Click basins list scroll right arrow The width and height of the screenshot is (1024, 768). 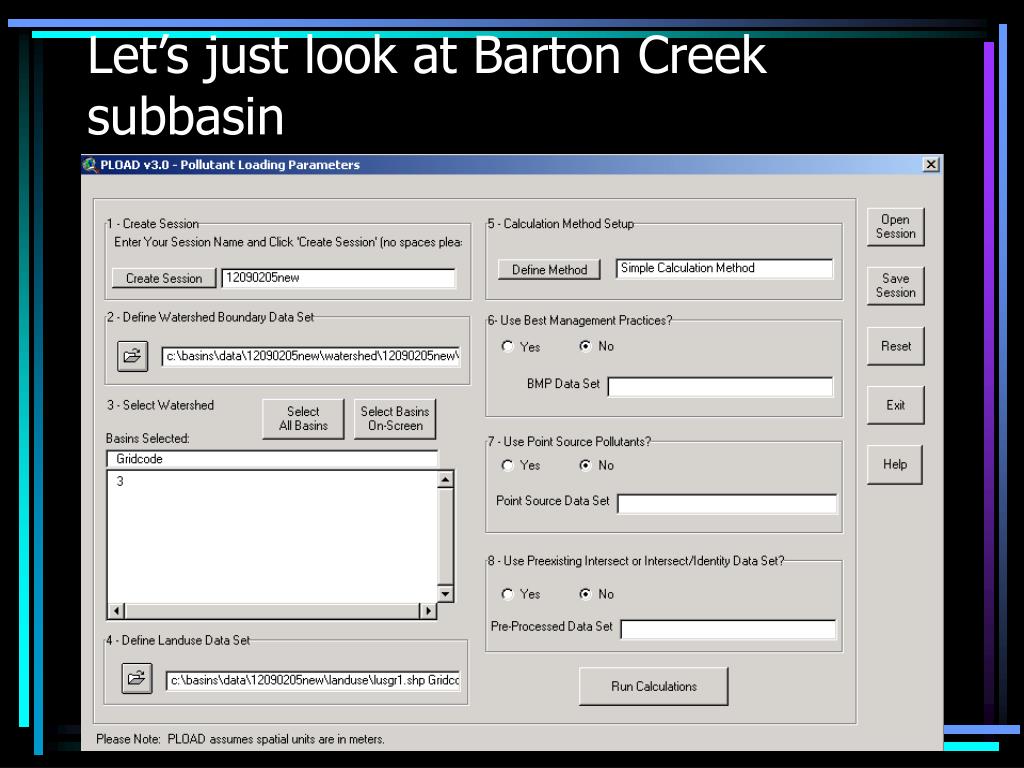click(x=427, y=611)
